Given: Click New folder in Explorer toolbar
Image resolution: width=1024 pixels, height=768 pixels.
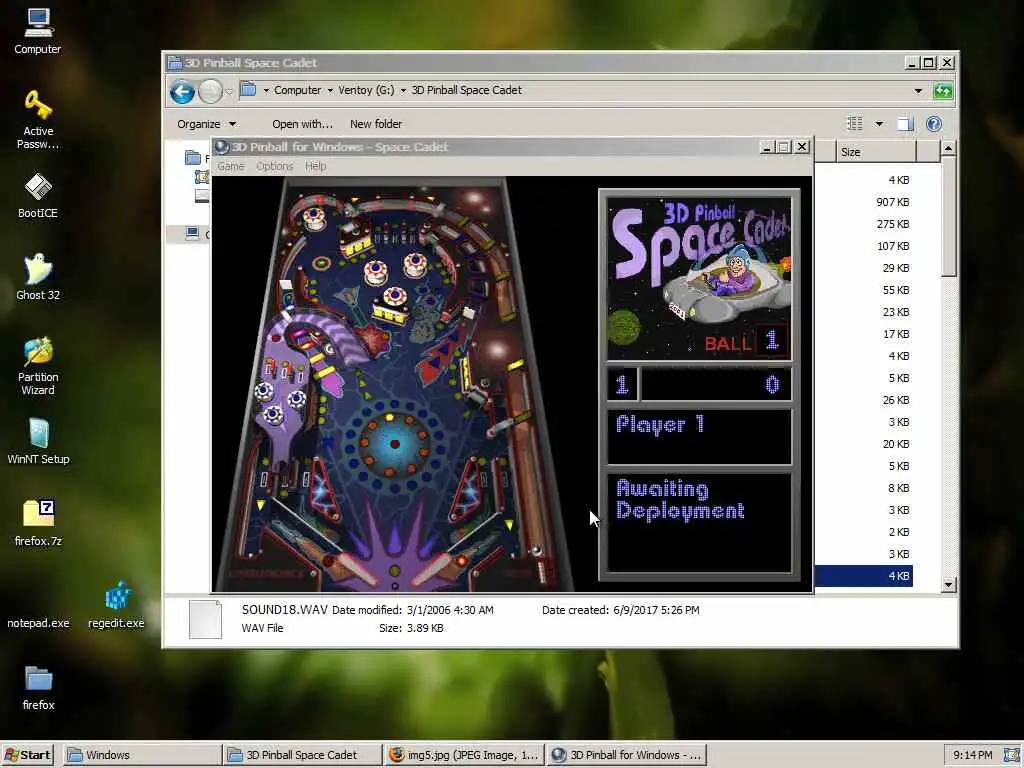Looking at the screenshot, I should click(x=376, y=124).
